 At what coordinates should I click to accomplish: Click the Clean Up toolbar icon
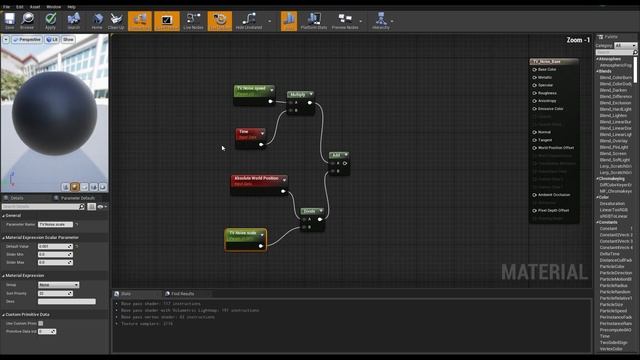[x=116, y=20]
